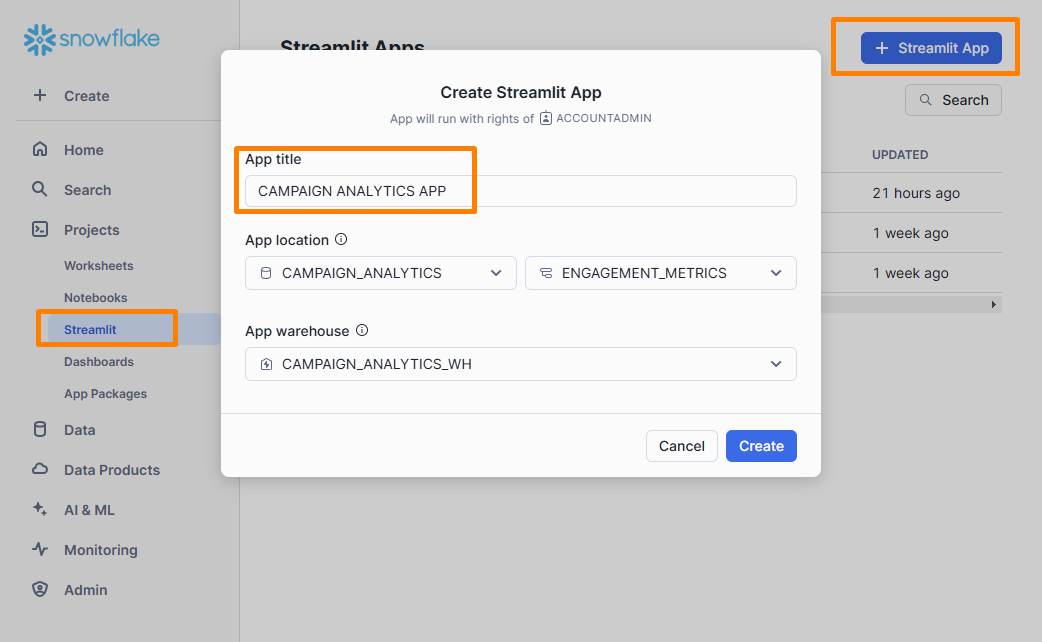
Task: Click the schema icon in ENGAGEMENT_METRICS dropdown
Action: click(546, 273)
